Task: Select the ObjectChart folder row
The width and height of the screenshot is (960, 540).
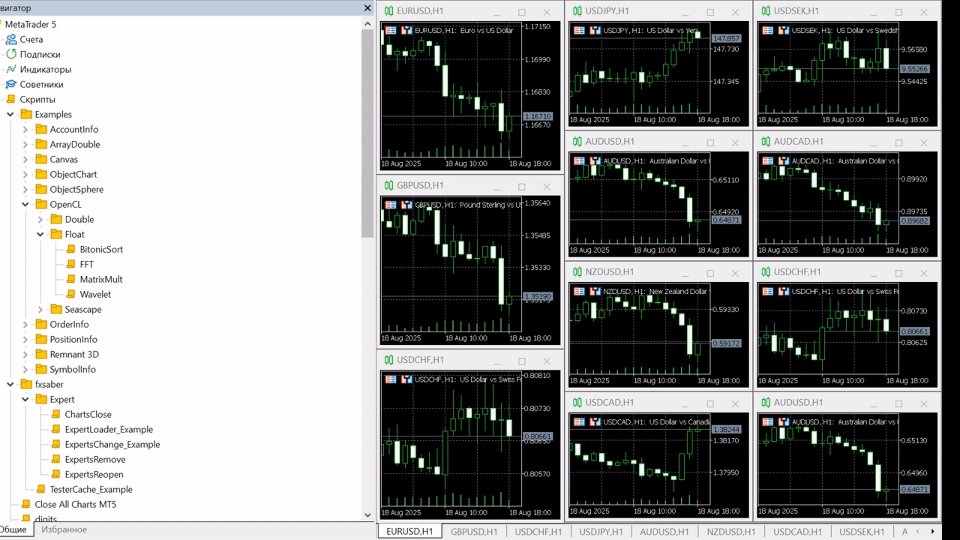Action: click(x=66, y=174)
